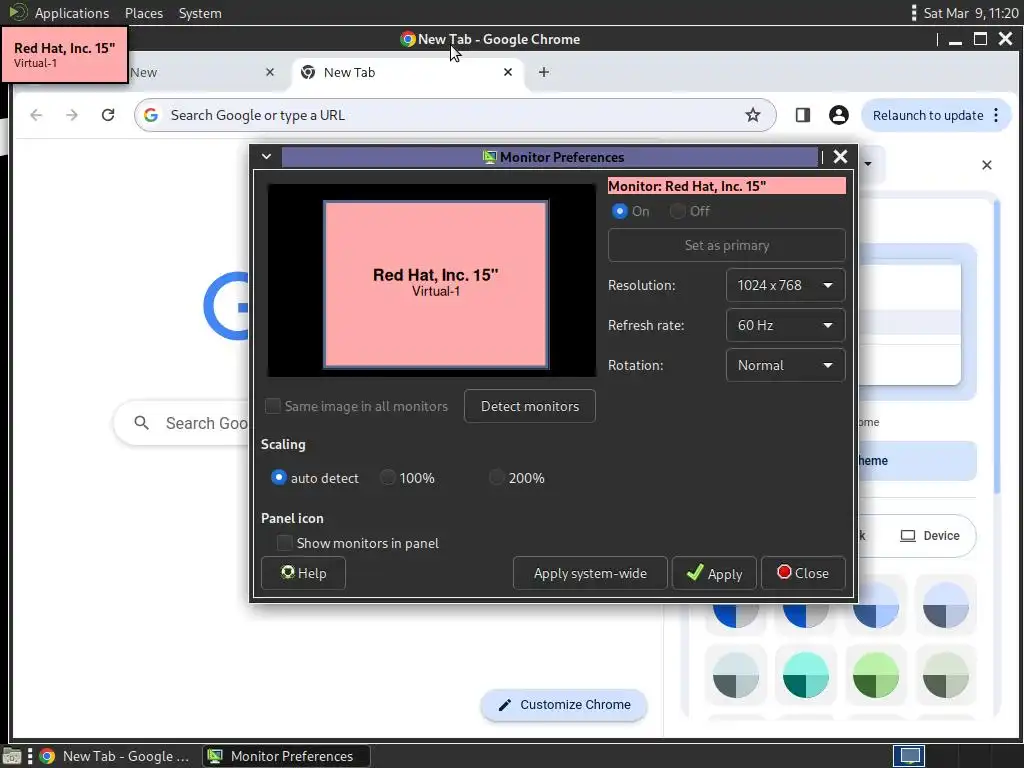Apply monitor settings

click(714, 573)
